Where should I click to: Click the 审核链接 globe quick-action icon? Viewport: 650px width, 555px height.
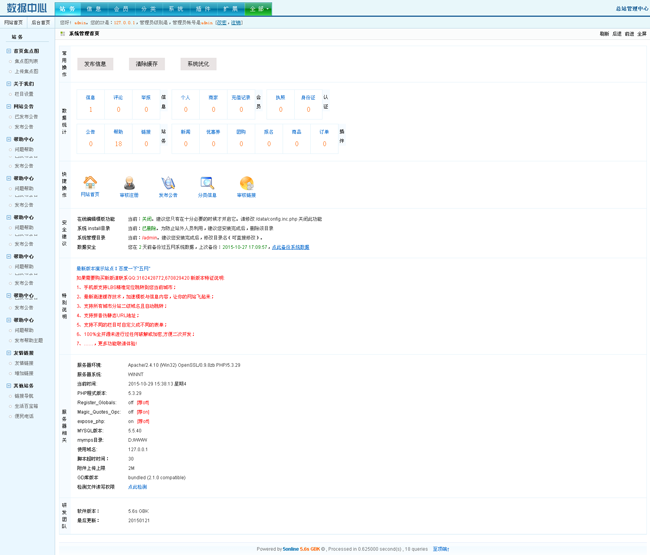pyautogui.click(x=246, y=183)
